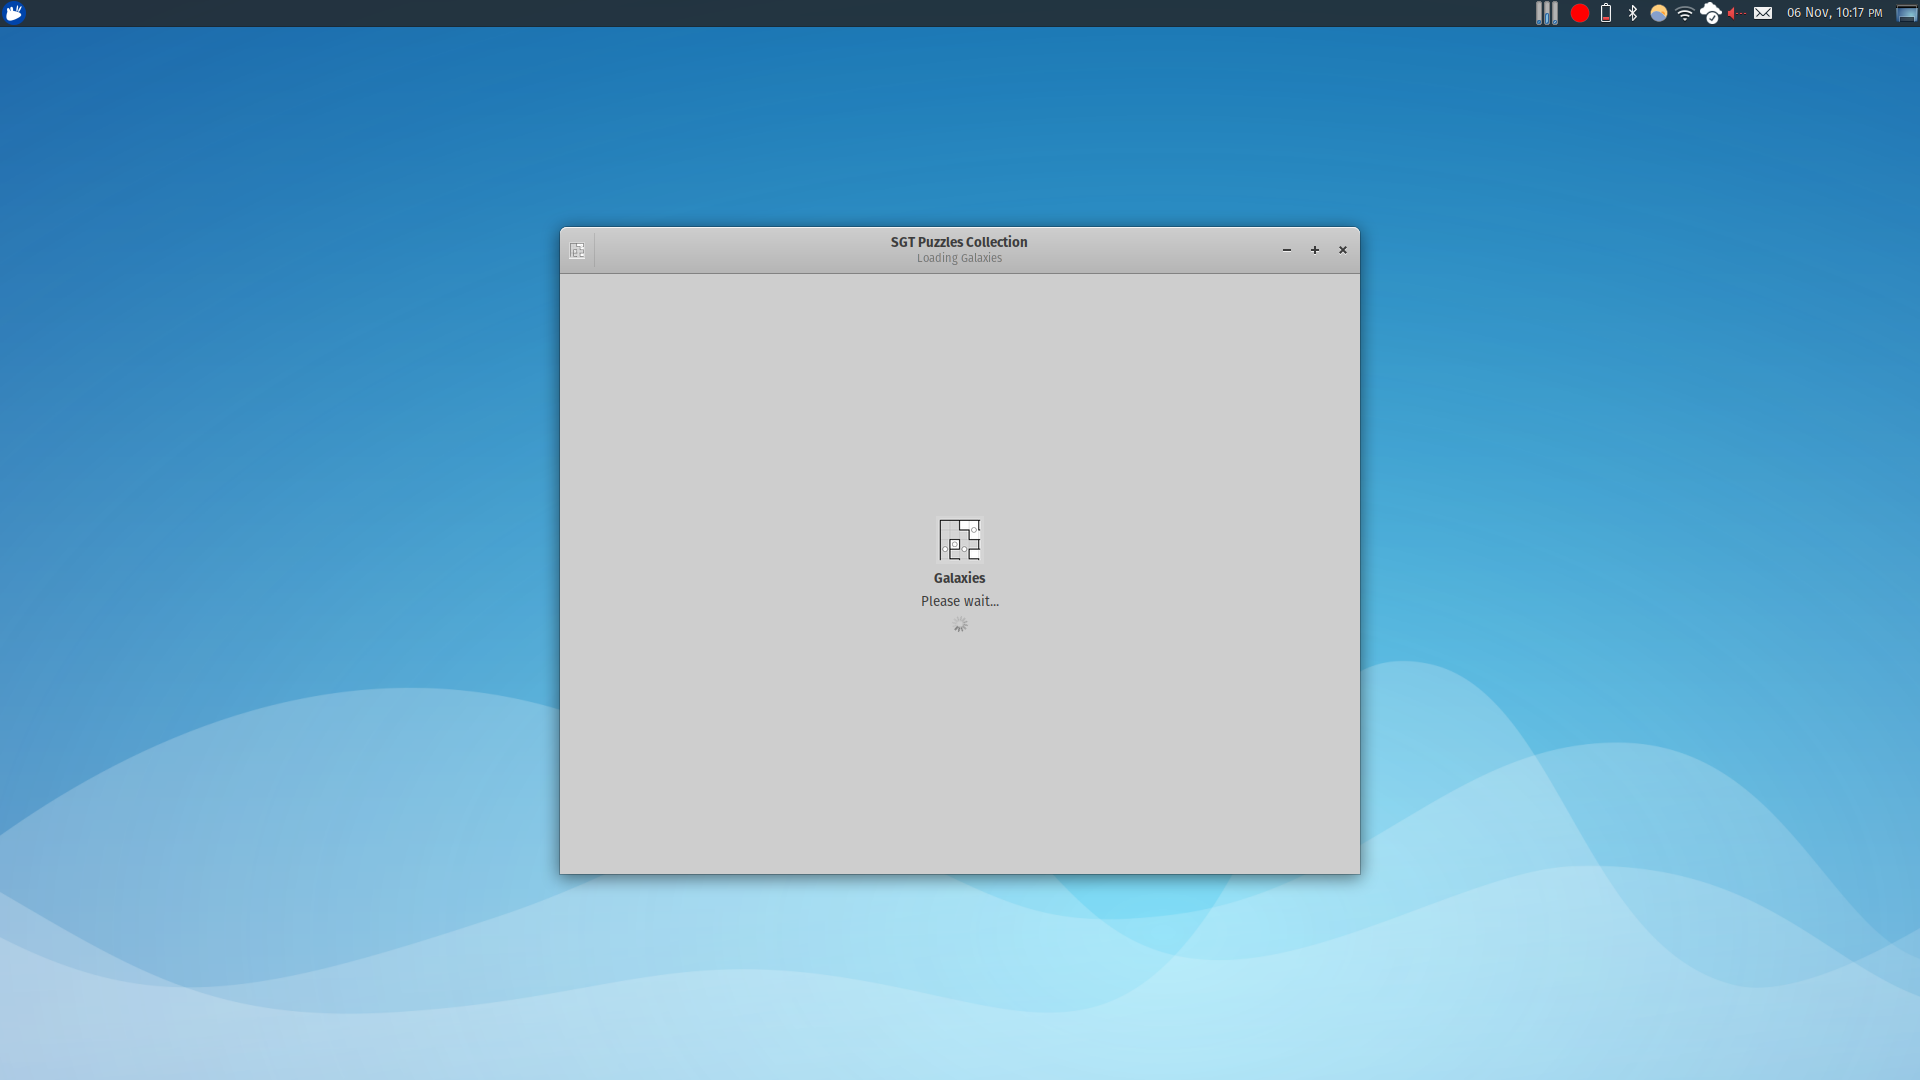Open puzzle list button in header bar
Viewport: 1920px width, 1080px height.
point(577,251)
